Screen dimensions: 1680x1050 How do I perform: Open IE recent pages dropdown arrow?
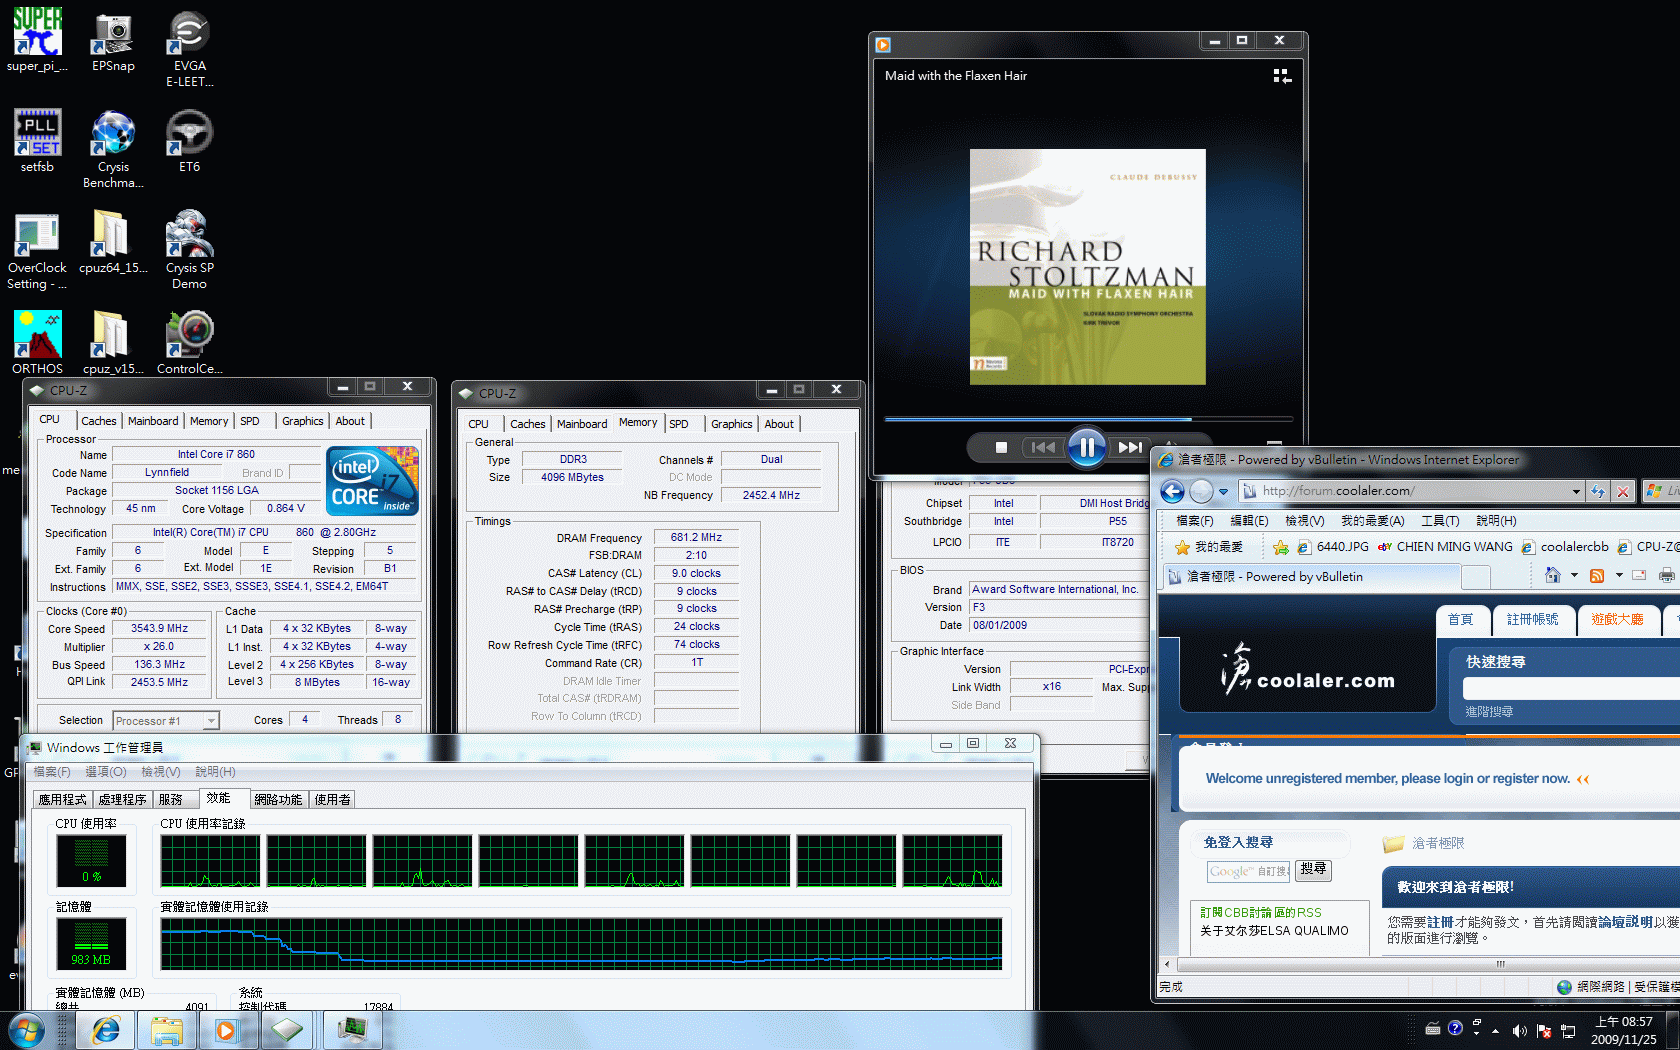tap(1223, 492)
